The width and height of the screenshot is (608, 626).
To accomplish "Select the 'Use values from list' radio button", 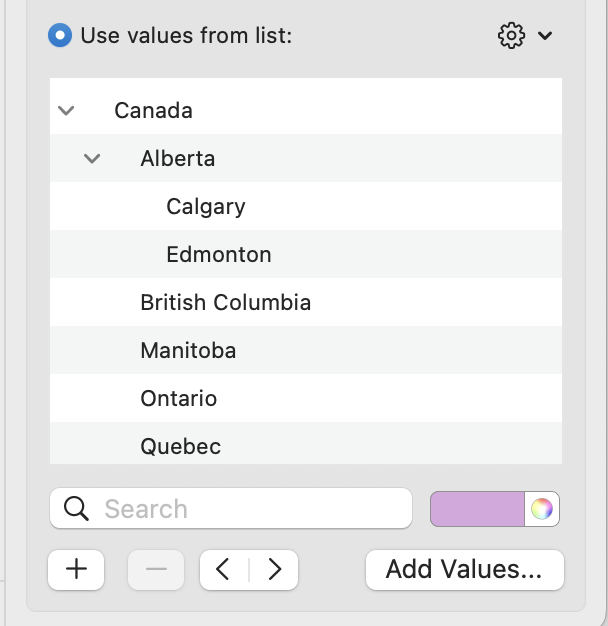I will (x=60, y=36).
